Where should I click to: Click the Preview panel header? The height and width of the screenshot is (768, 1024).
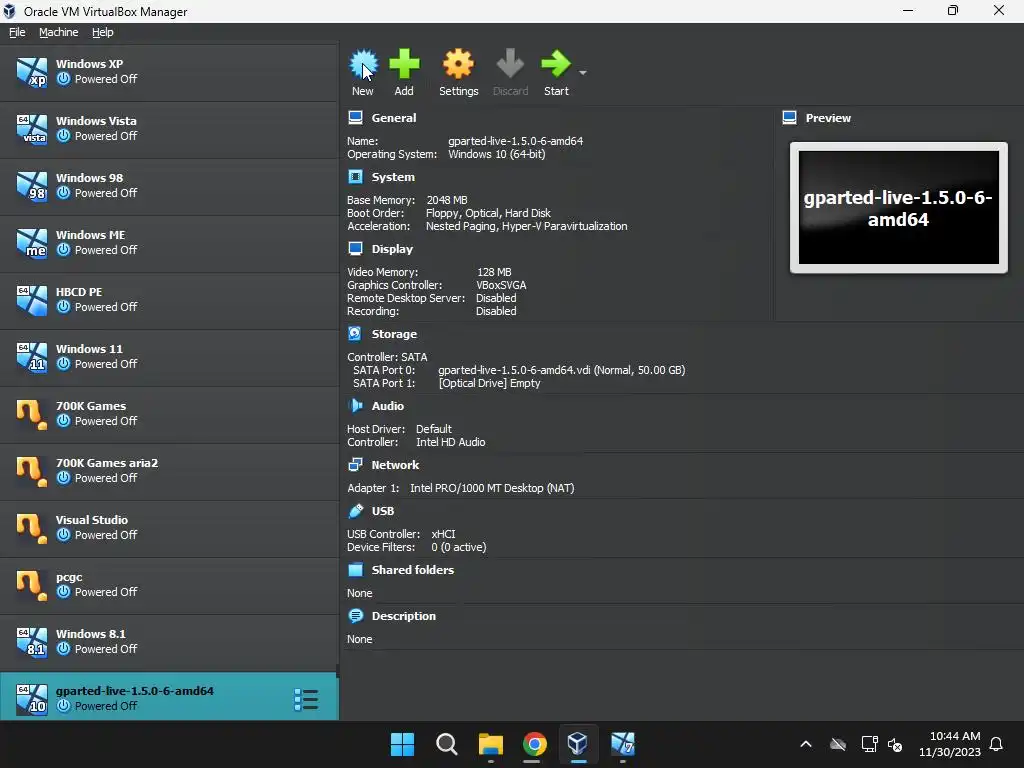(x=828, y=118)
